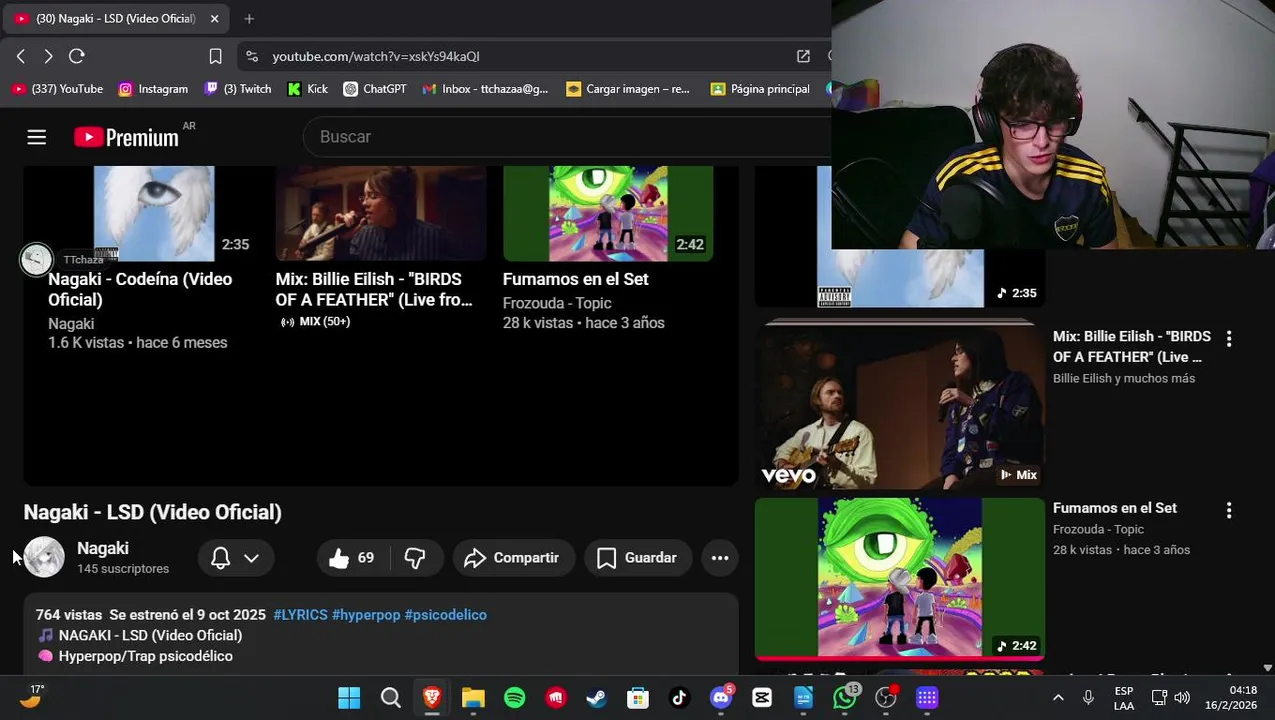The width and height of the screenshot is (1275, 720).
Task: Click the #psicodelico hashtag link
Action: [446, 615]
